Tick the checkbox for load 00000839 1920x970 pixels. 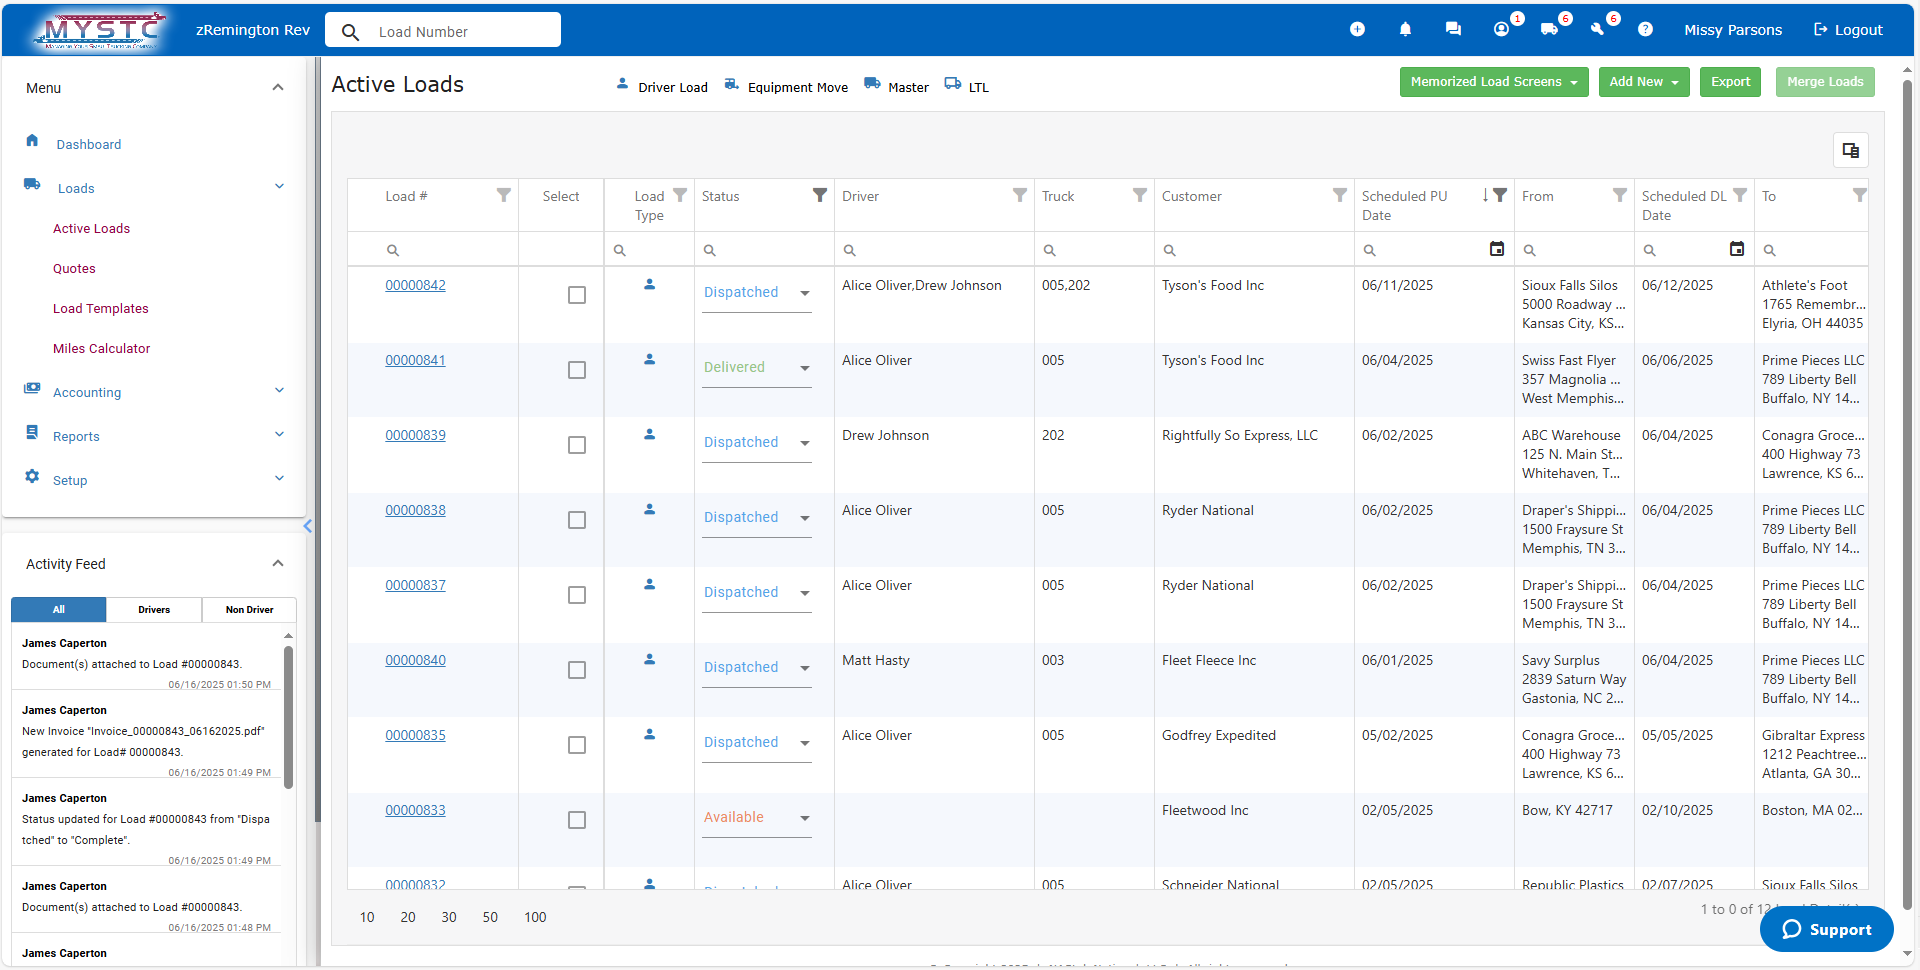[577, 445]
